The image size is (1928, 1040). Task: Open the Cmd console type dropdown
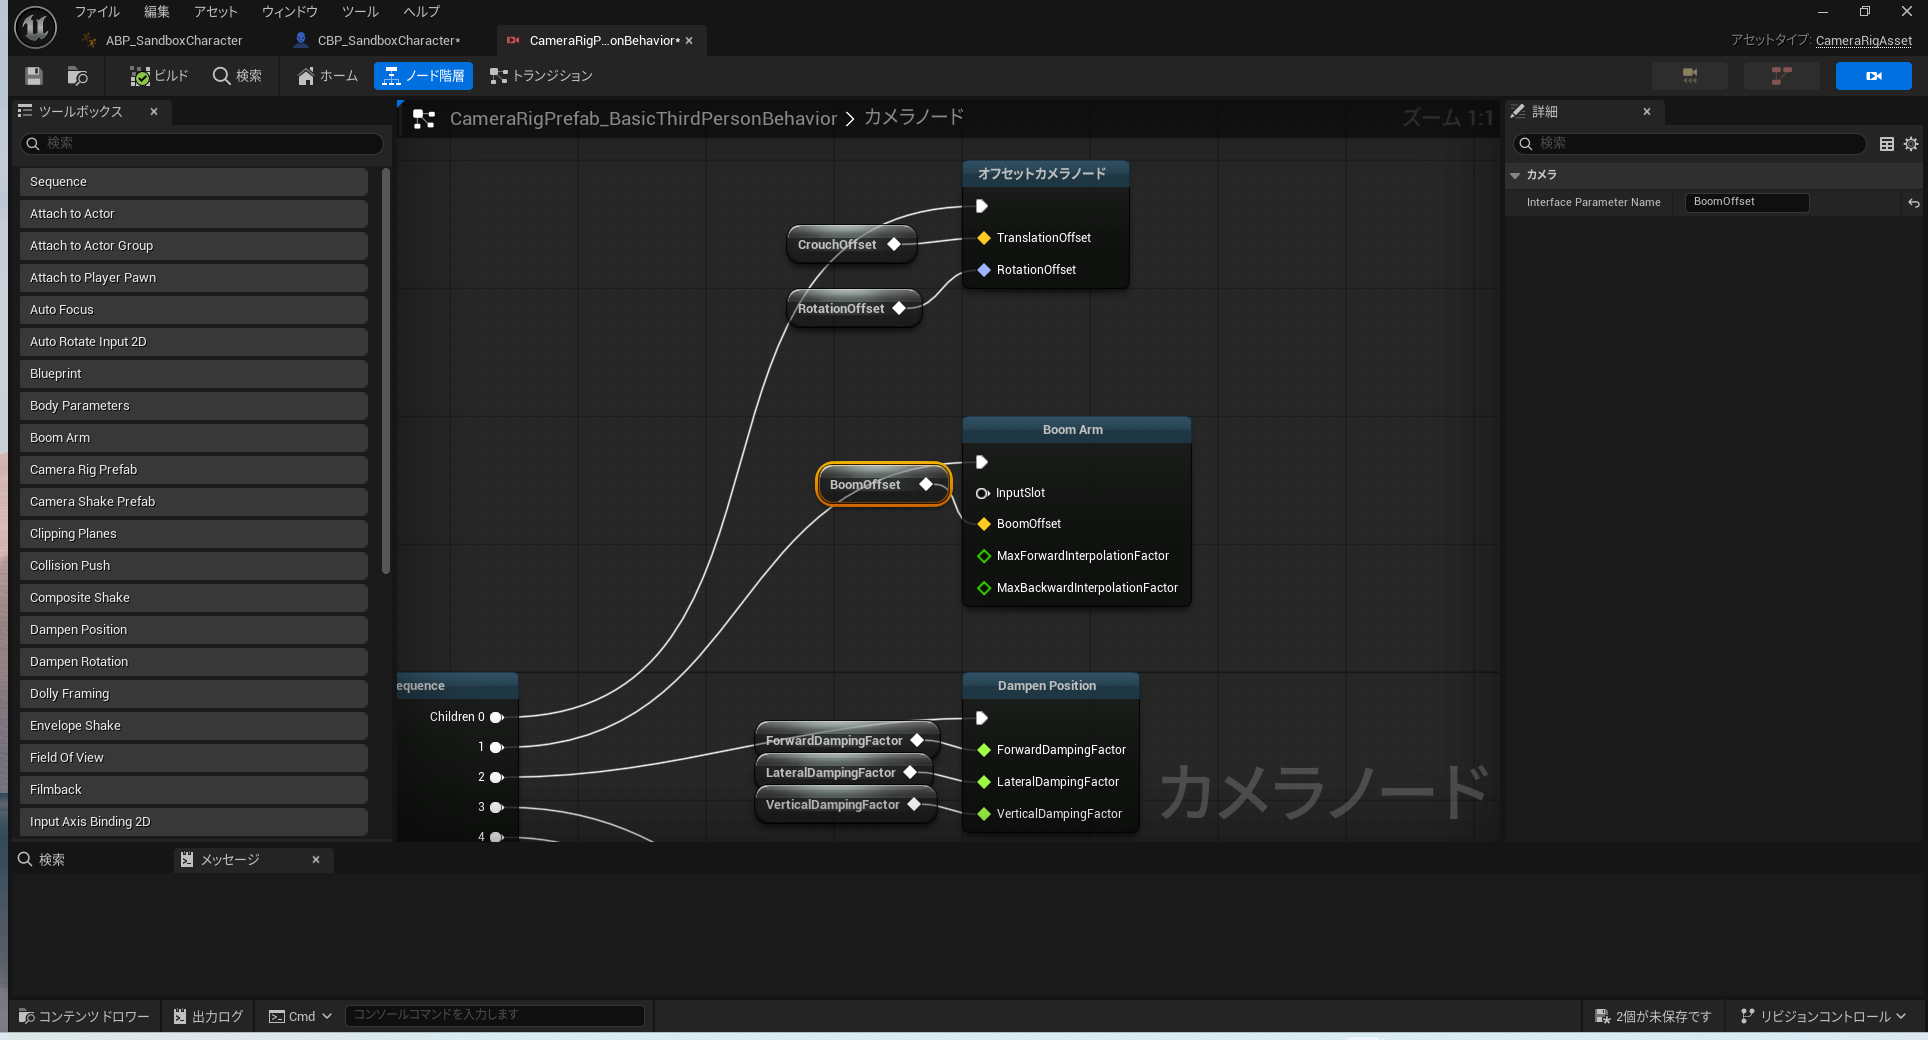tap(301, 1016)
